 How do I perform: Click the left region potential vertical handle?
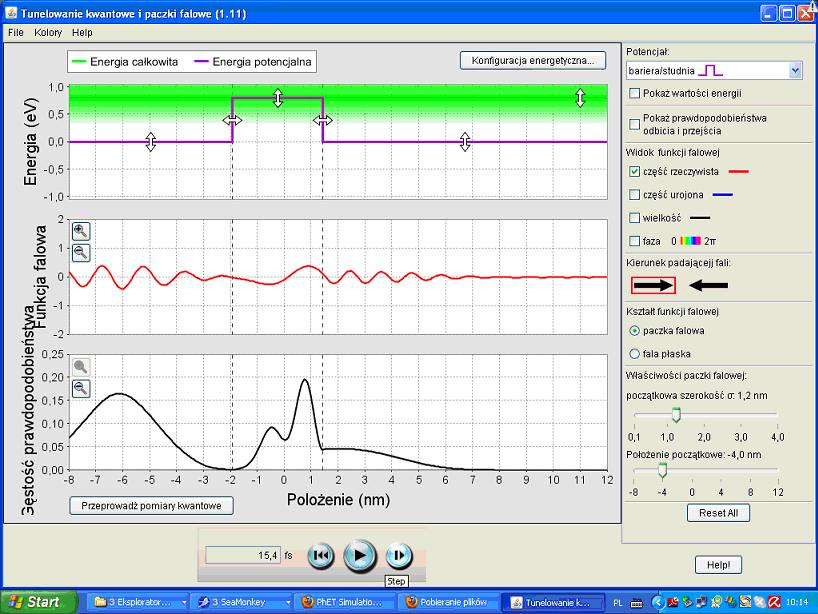[x=151, y=141]
